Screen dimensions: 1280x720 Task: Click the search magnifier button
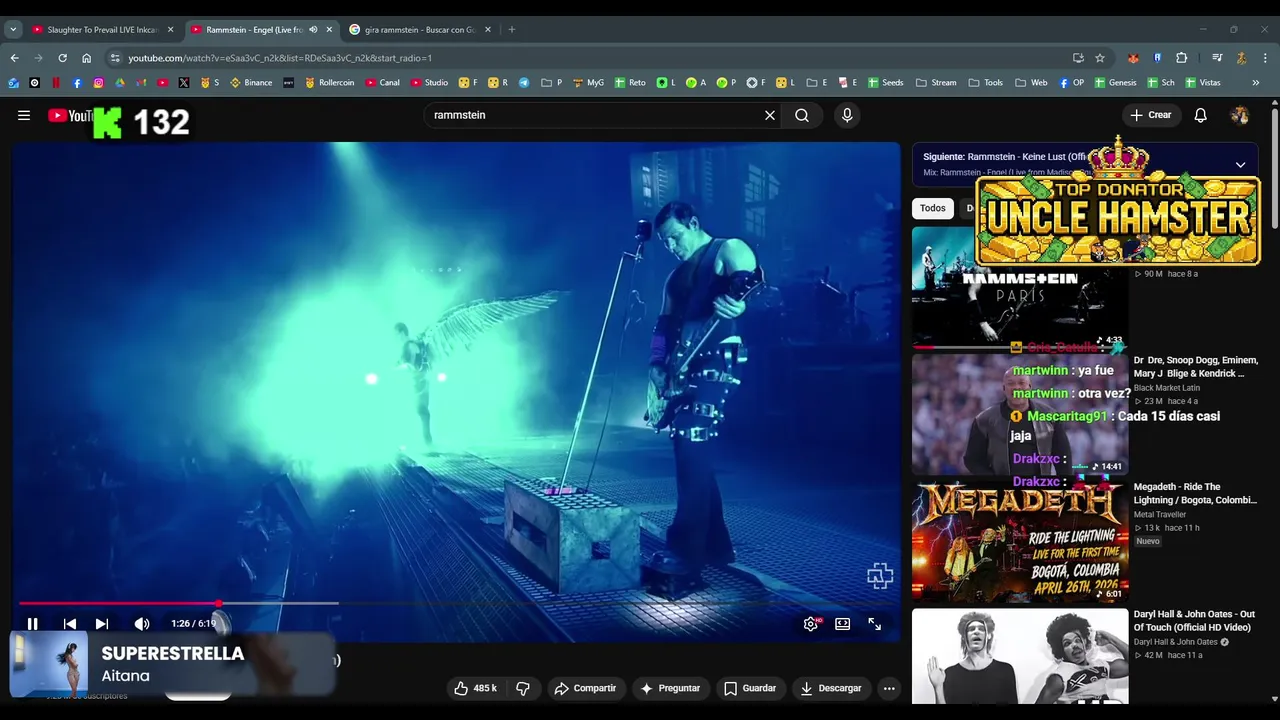point(802,115)
